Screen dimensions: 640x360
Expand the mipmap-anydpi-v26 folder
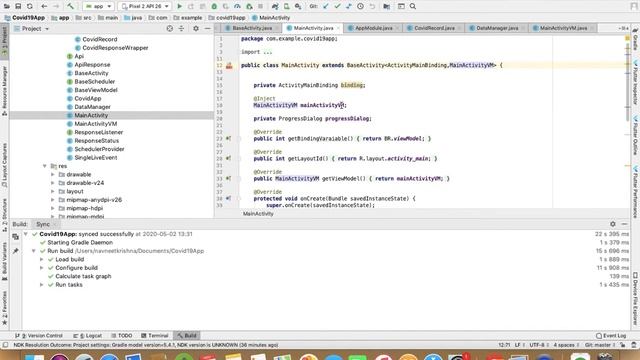pyautogui.click(x=53, y=200)
